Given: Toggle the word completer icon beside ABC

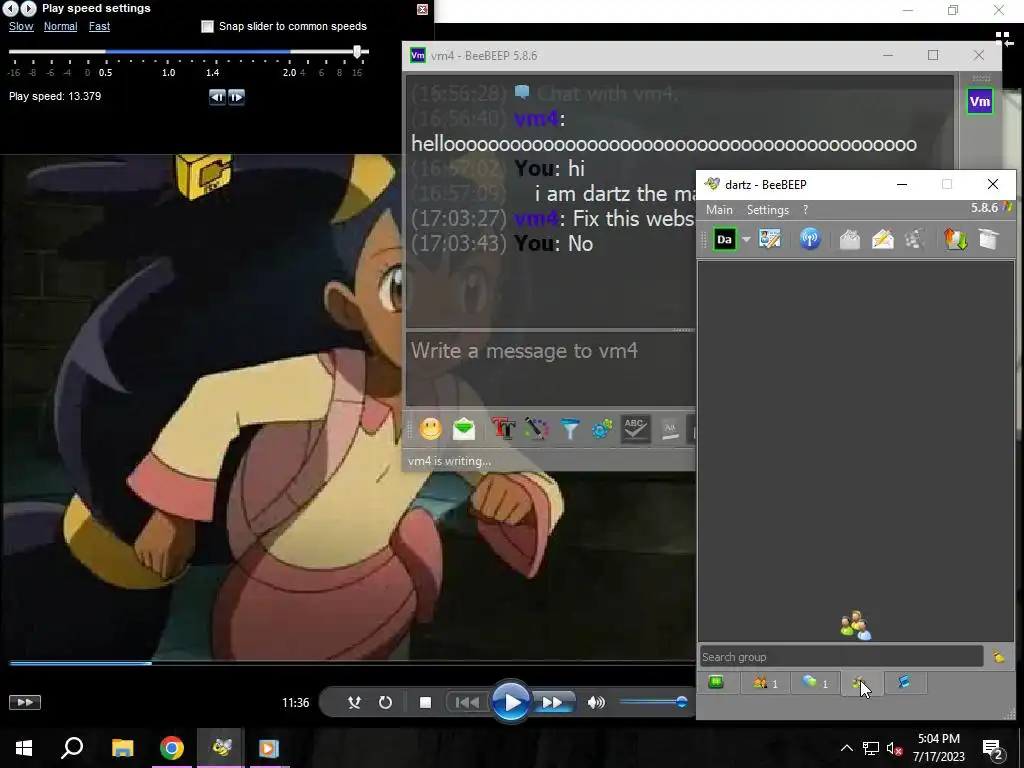Looking at the screenshot, I should 669,429.
